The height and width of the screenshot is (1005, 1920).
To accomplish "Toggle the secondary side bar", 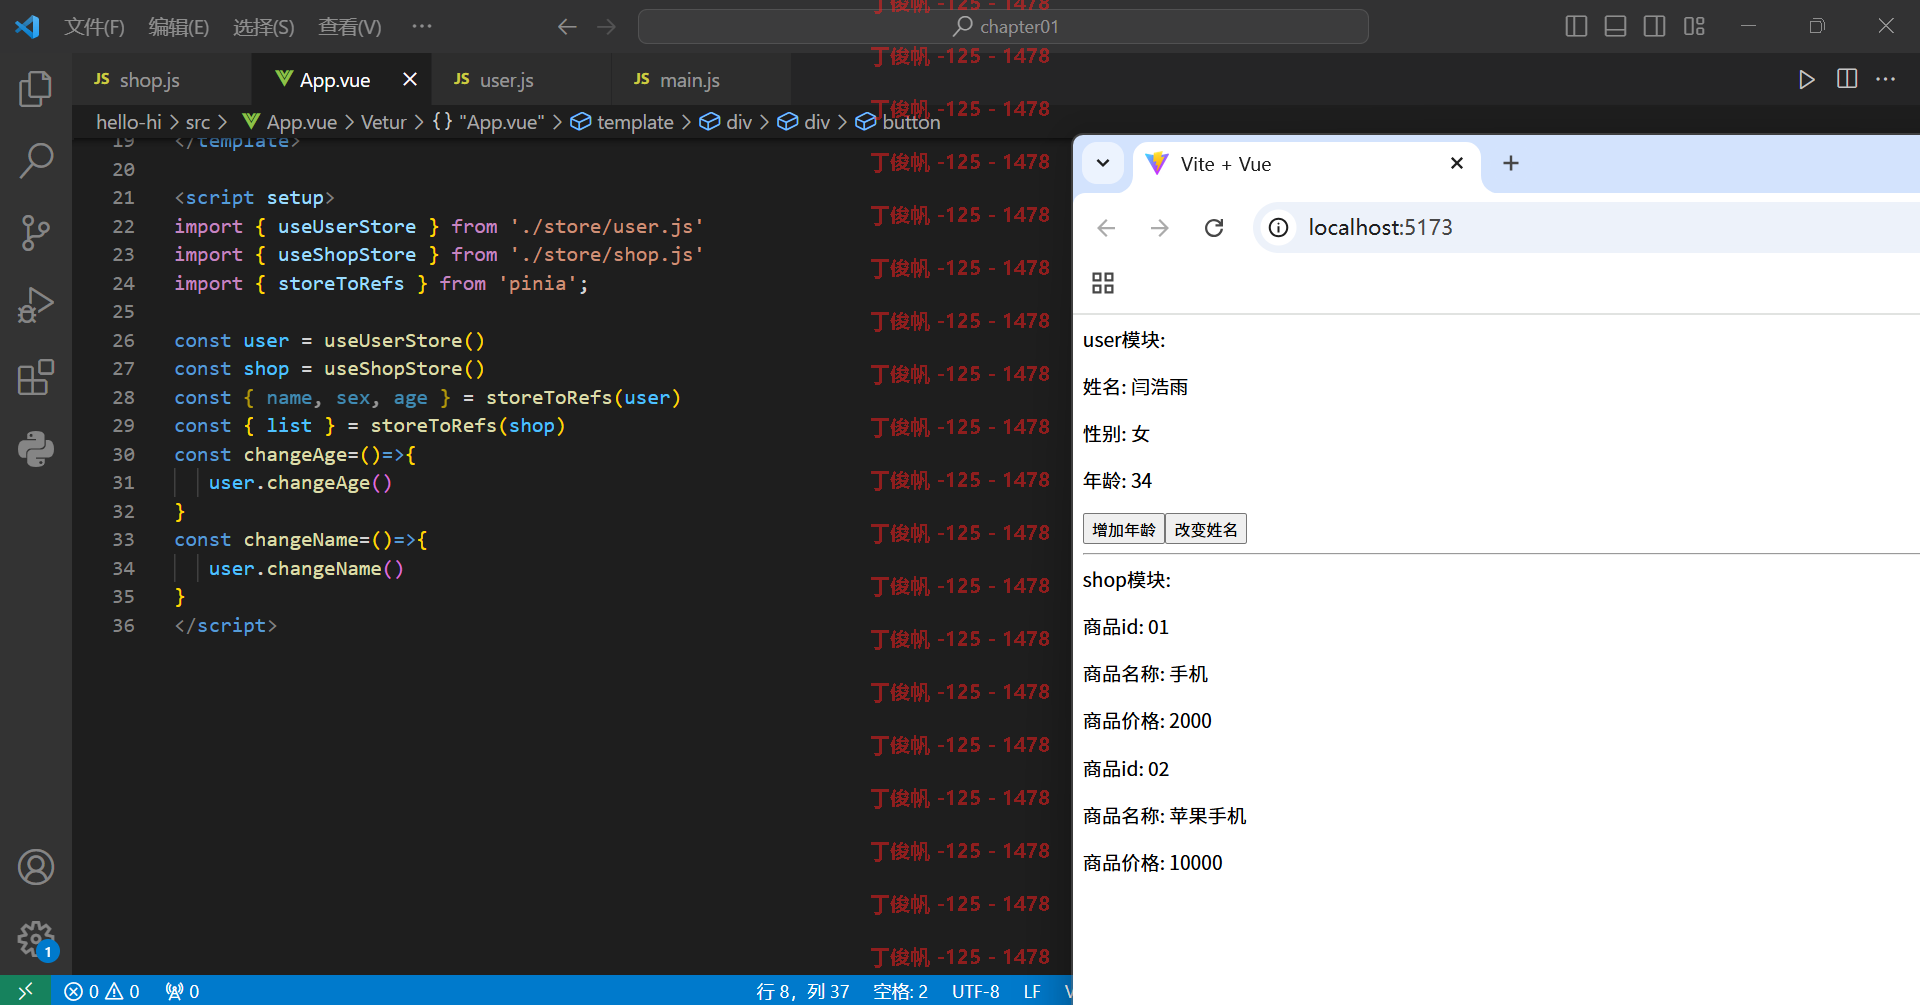I will [x=1655, y=26].
